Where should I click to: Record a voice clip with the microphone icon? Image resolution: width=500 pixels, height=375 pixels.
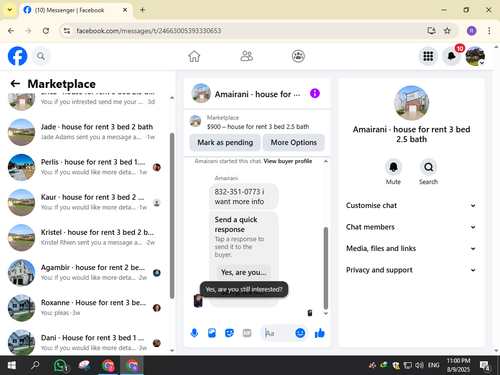(x=194, y=333)
